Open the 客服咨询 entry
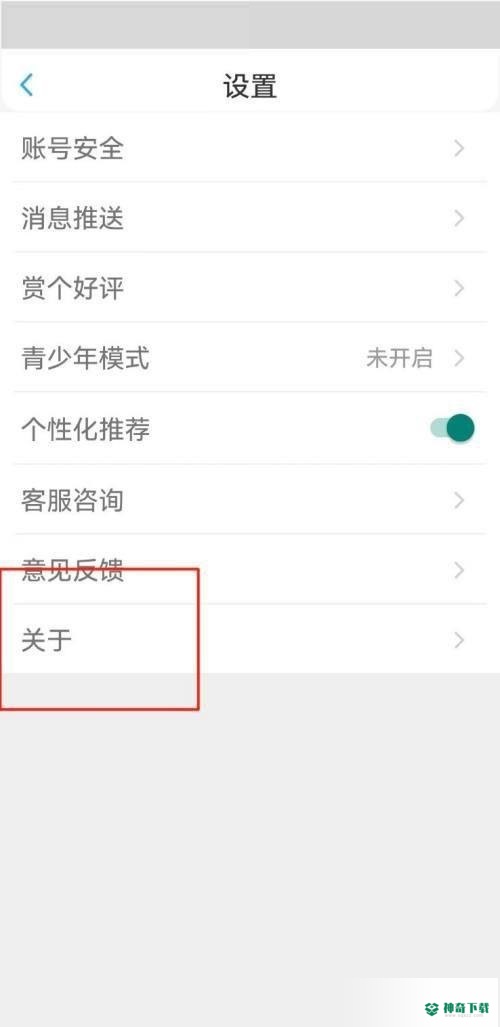The height and width of the screenshot is (1027, 500). click(250, 500)
